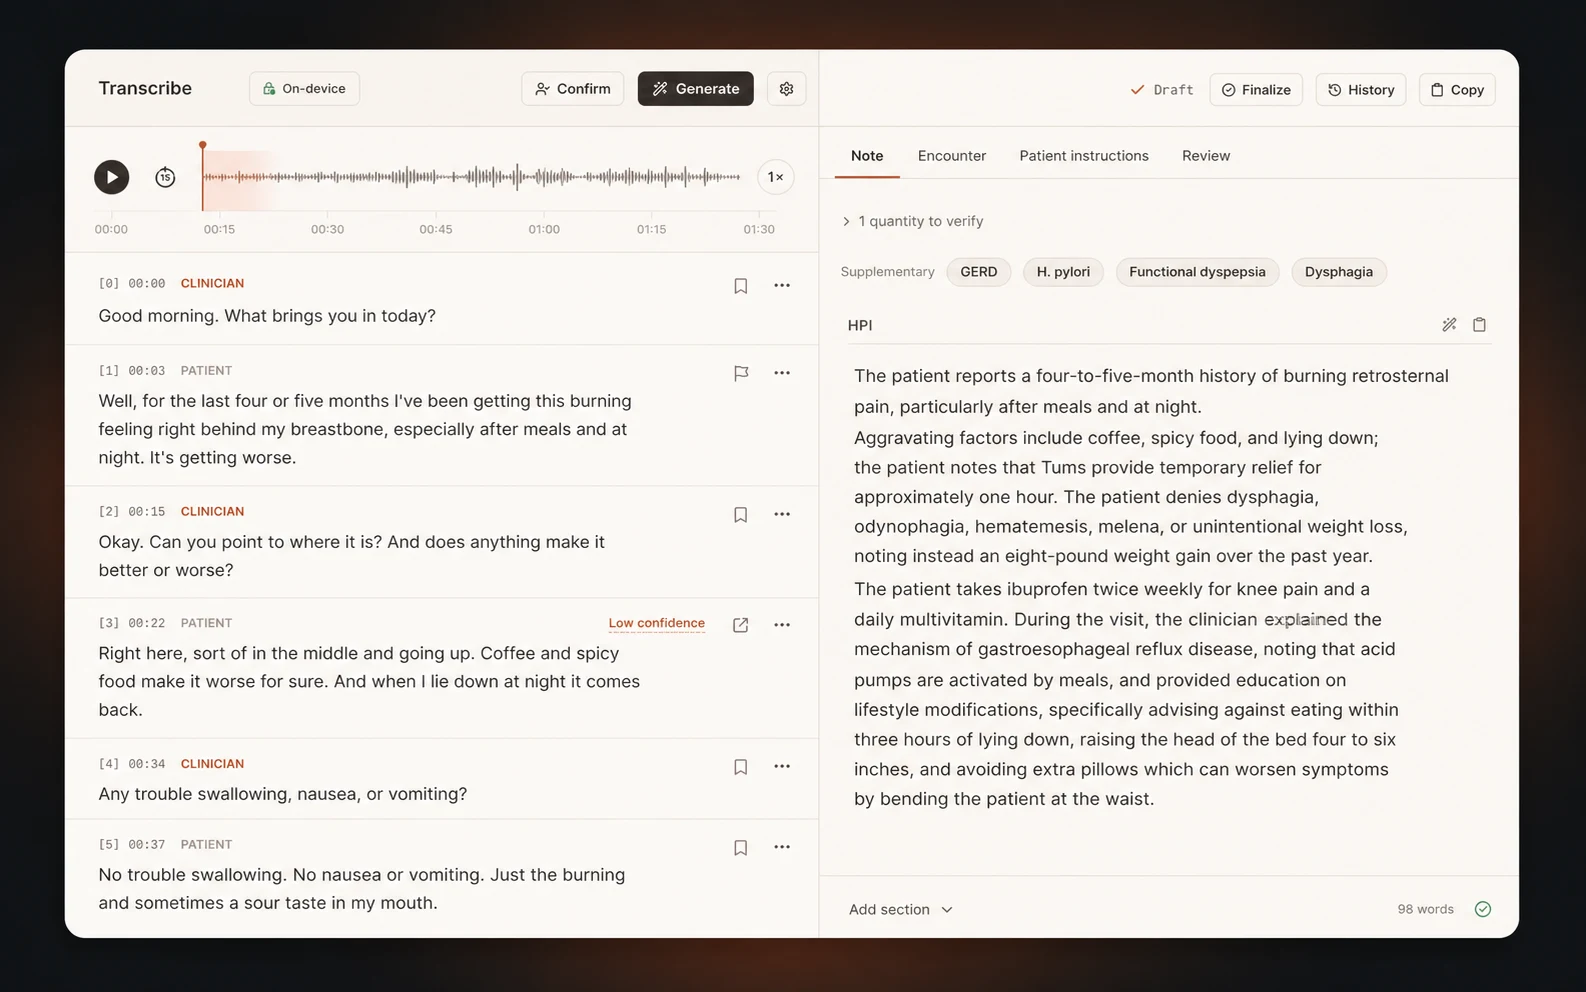
Task: Click the rewind 15 seconds icon
Action: tap(166, 177)
